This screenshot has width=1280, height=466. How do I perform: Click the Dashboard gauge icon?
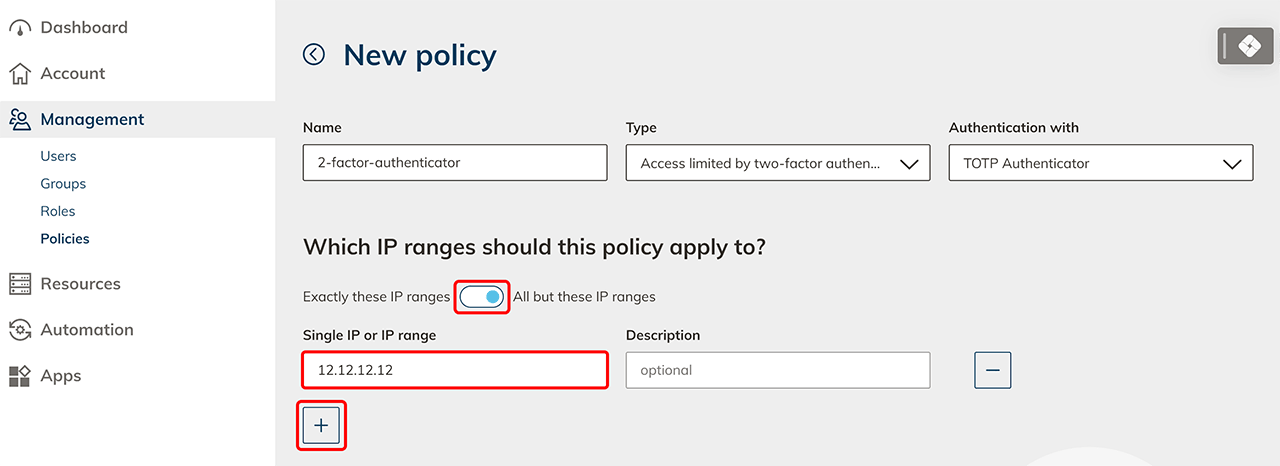pyautogui.click(x=20, y=28)
